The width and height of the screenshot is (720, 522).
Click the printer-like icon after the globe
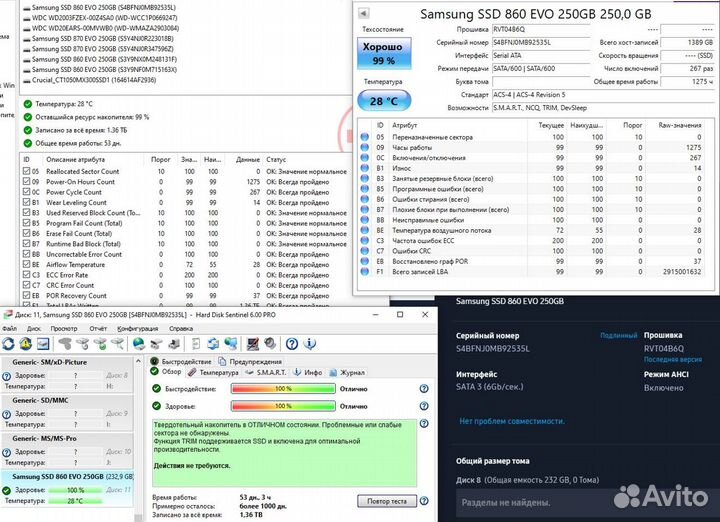pos(156,343)
